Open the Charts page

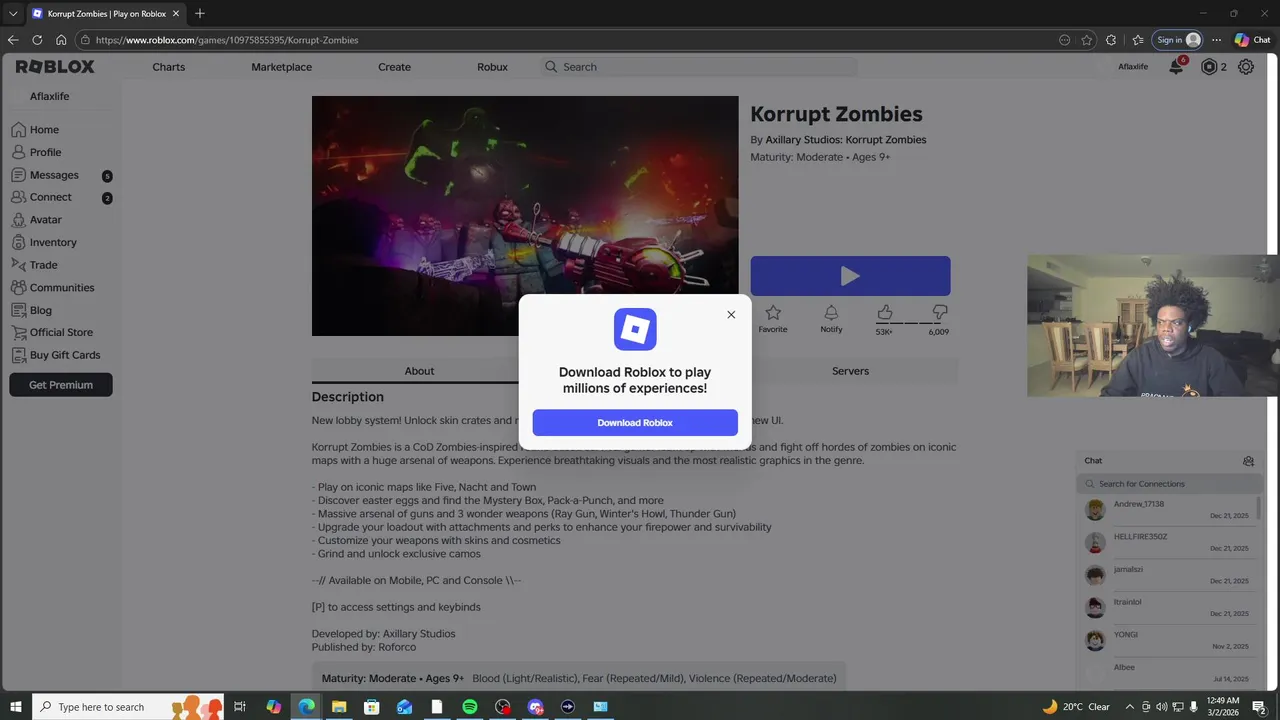click(x=168, y=67)
